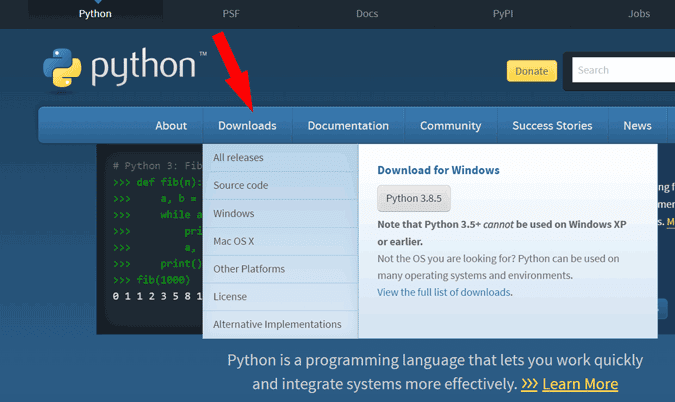Open the Downloads navigation menu
This screenshot has width=675, height=402.
(x=247, y=126)
